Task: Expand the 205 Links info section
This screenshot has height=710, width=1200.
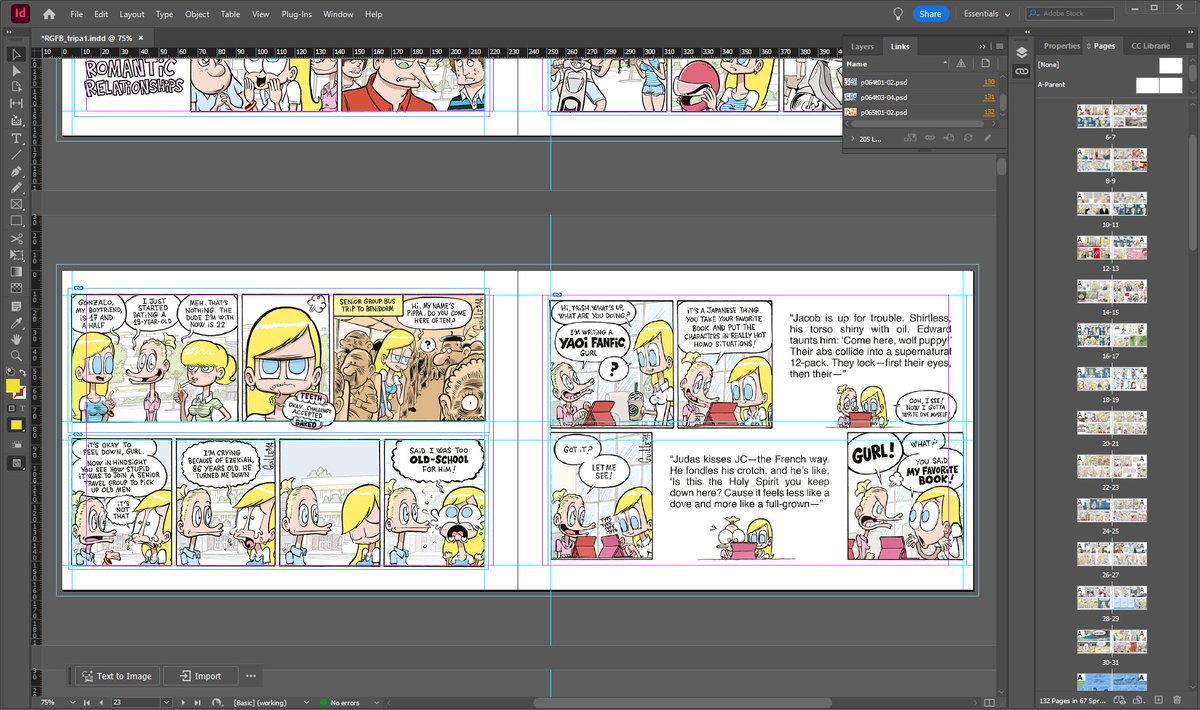Action: tap(853, 138)
